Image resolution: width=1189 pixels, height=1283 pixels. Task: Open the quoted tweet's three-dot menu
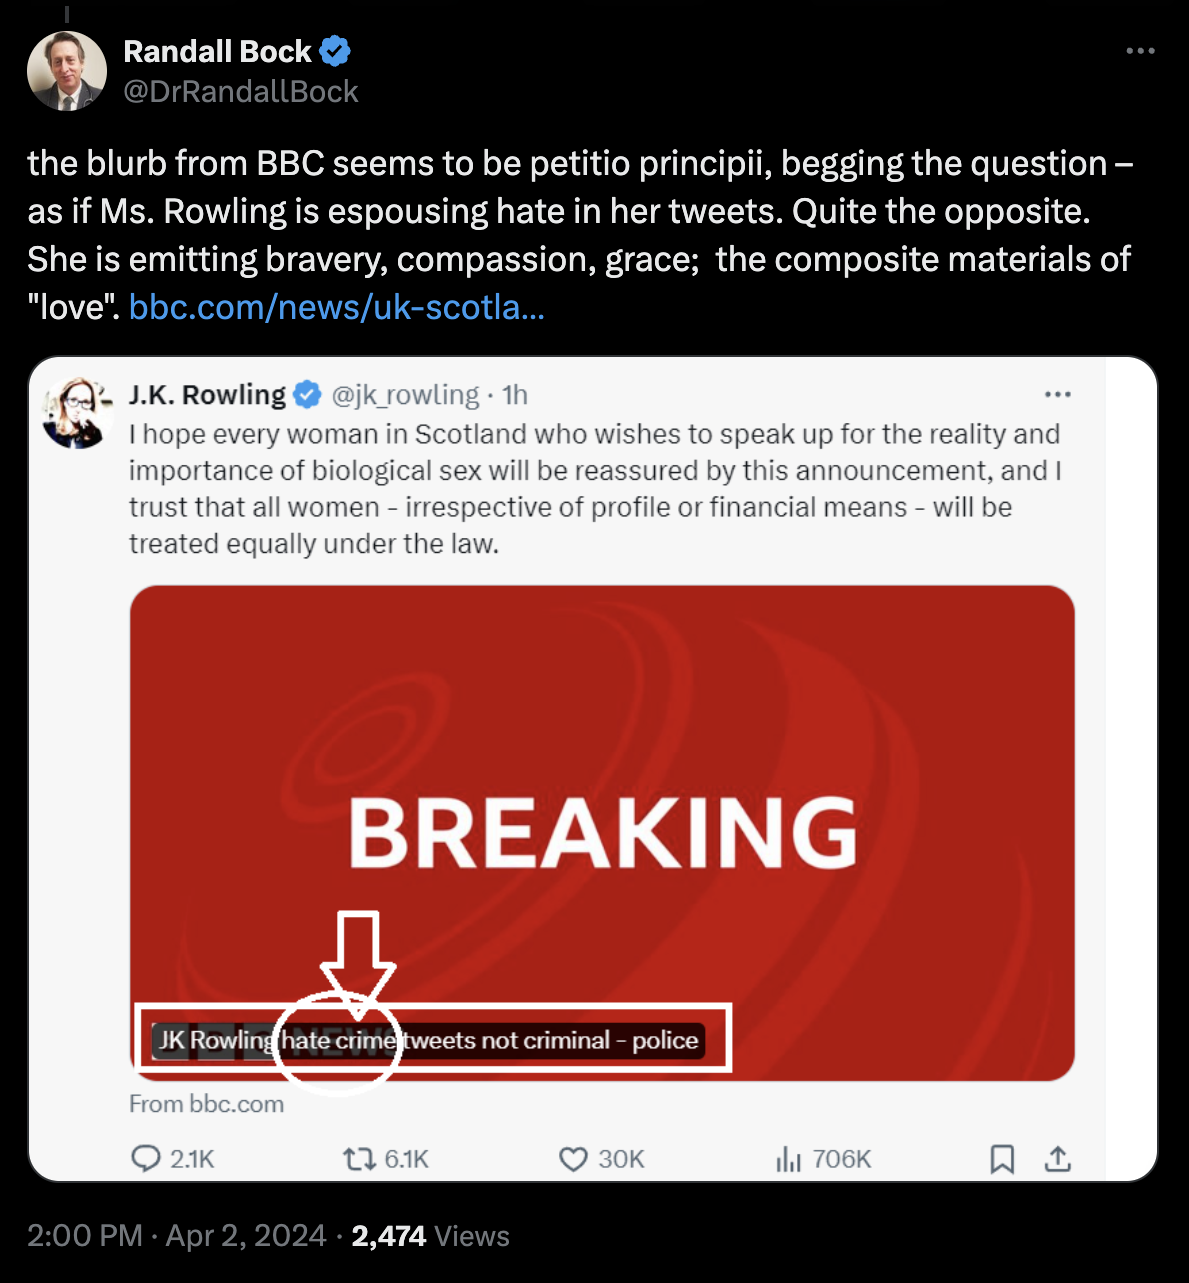point(1057,395)
